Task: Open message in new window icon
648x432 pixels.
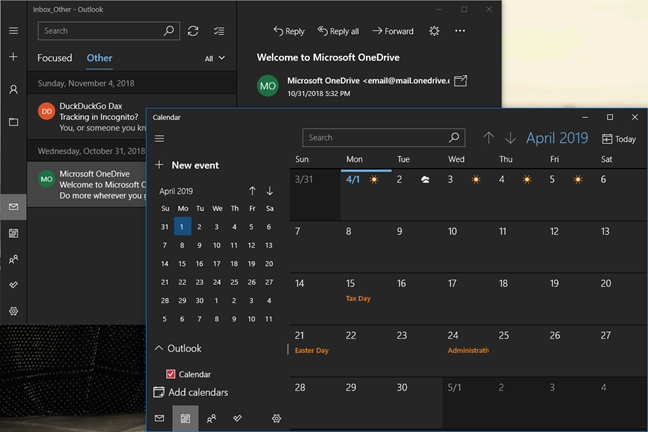Action: click(460, 81)
